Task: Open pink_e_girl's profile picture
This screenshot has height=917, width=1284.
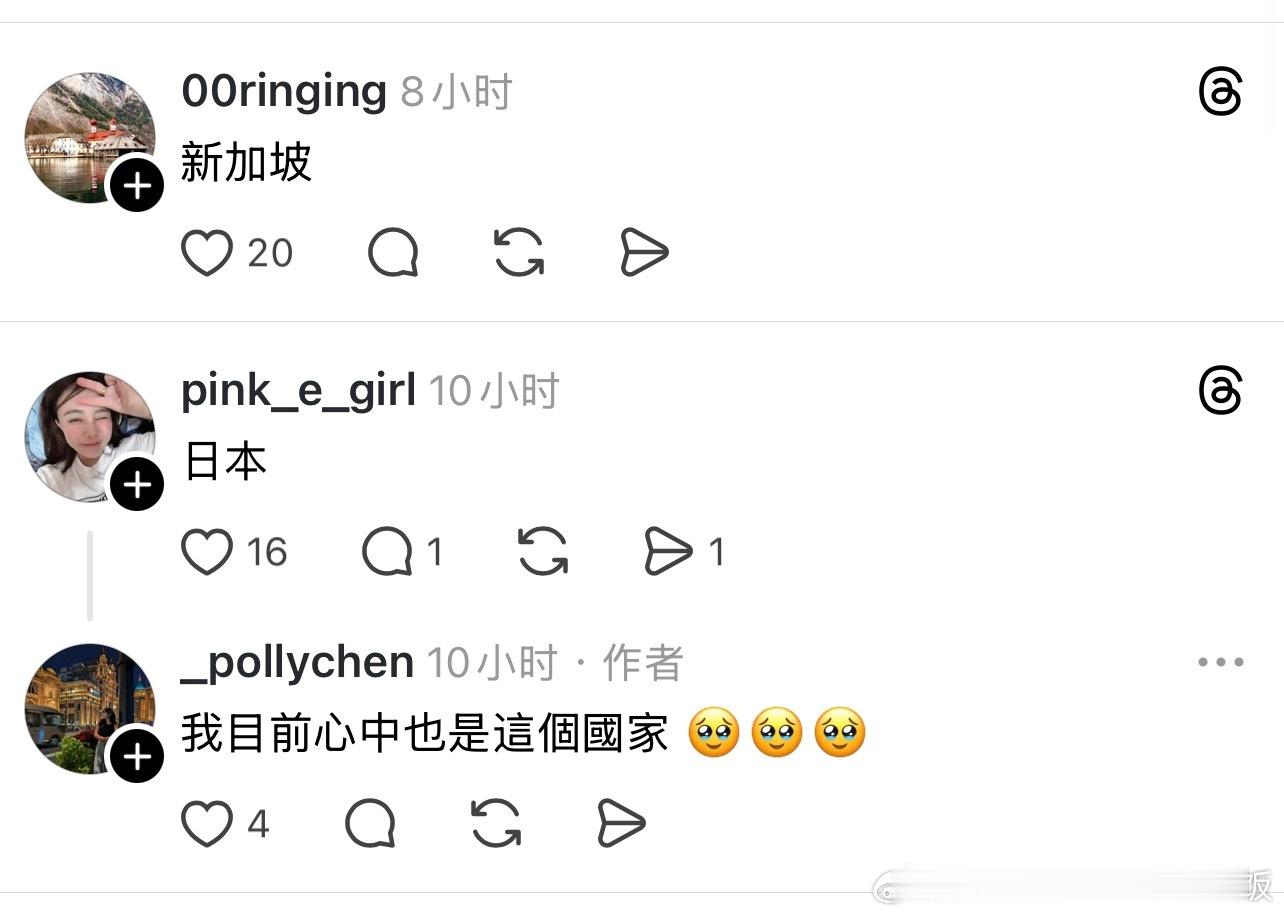Action: click(89, 437)
